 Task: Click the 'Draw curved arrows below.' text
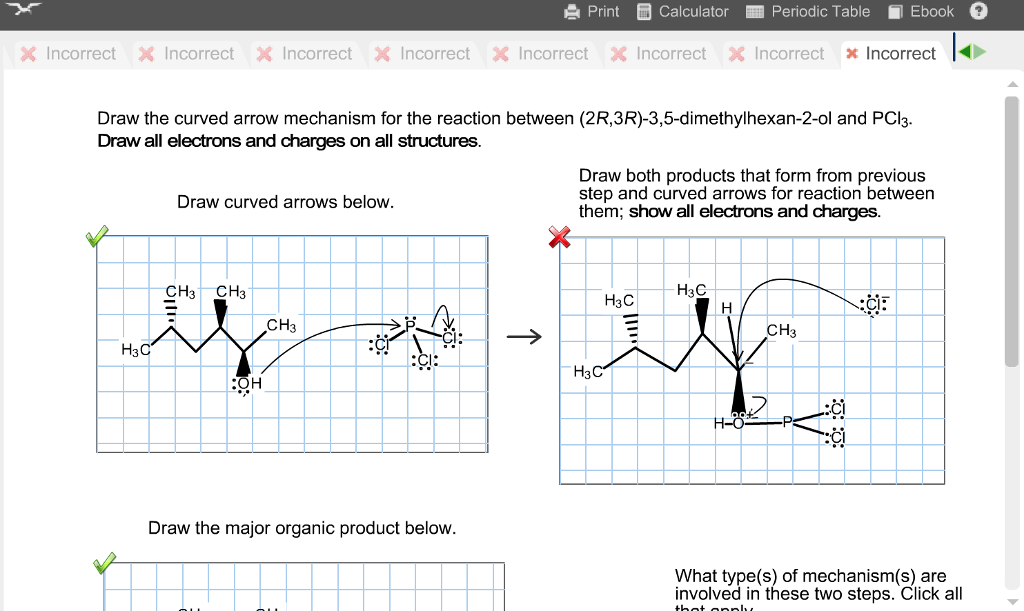coord(285,202)
